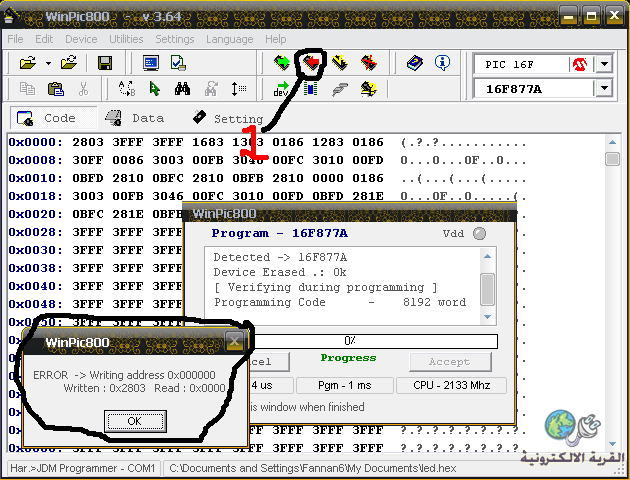Click address 0x0000: in the code view
Image resolution: width=630 pixels, height=480 pixels.
click(x=36, y=142)
